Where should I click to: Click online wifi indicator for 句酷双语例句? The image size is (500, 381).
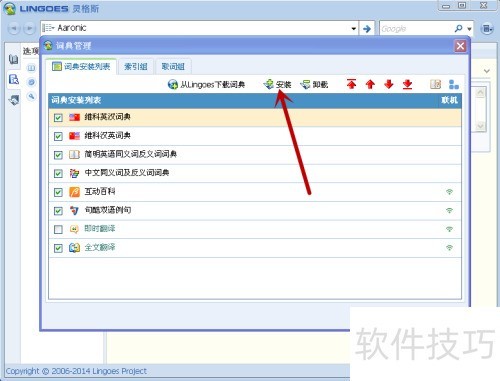(449, 211)
